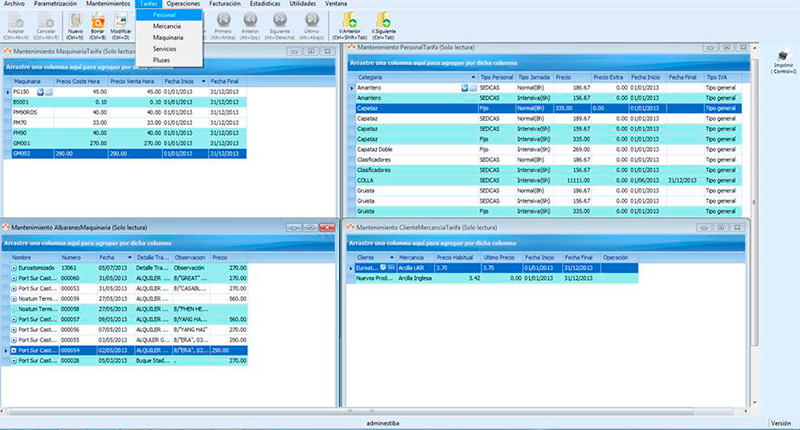Click the Aceptar toolbar icon

pyautogui.click(x=16, y=26)
